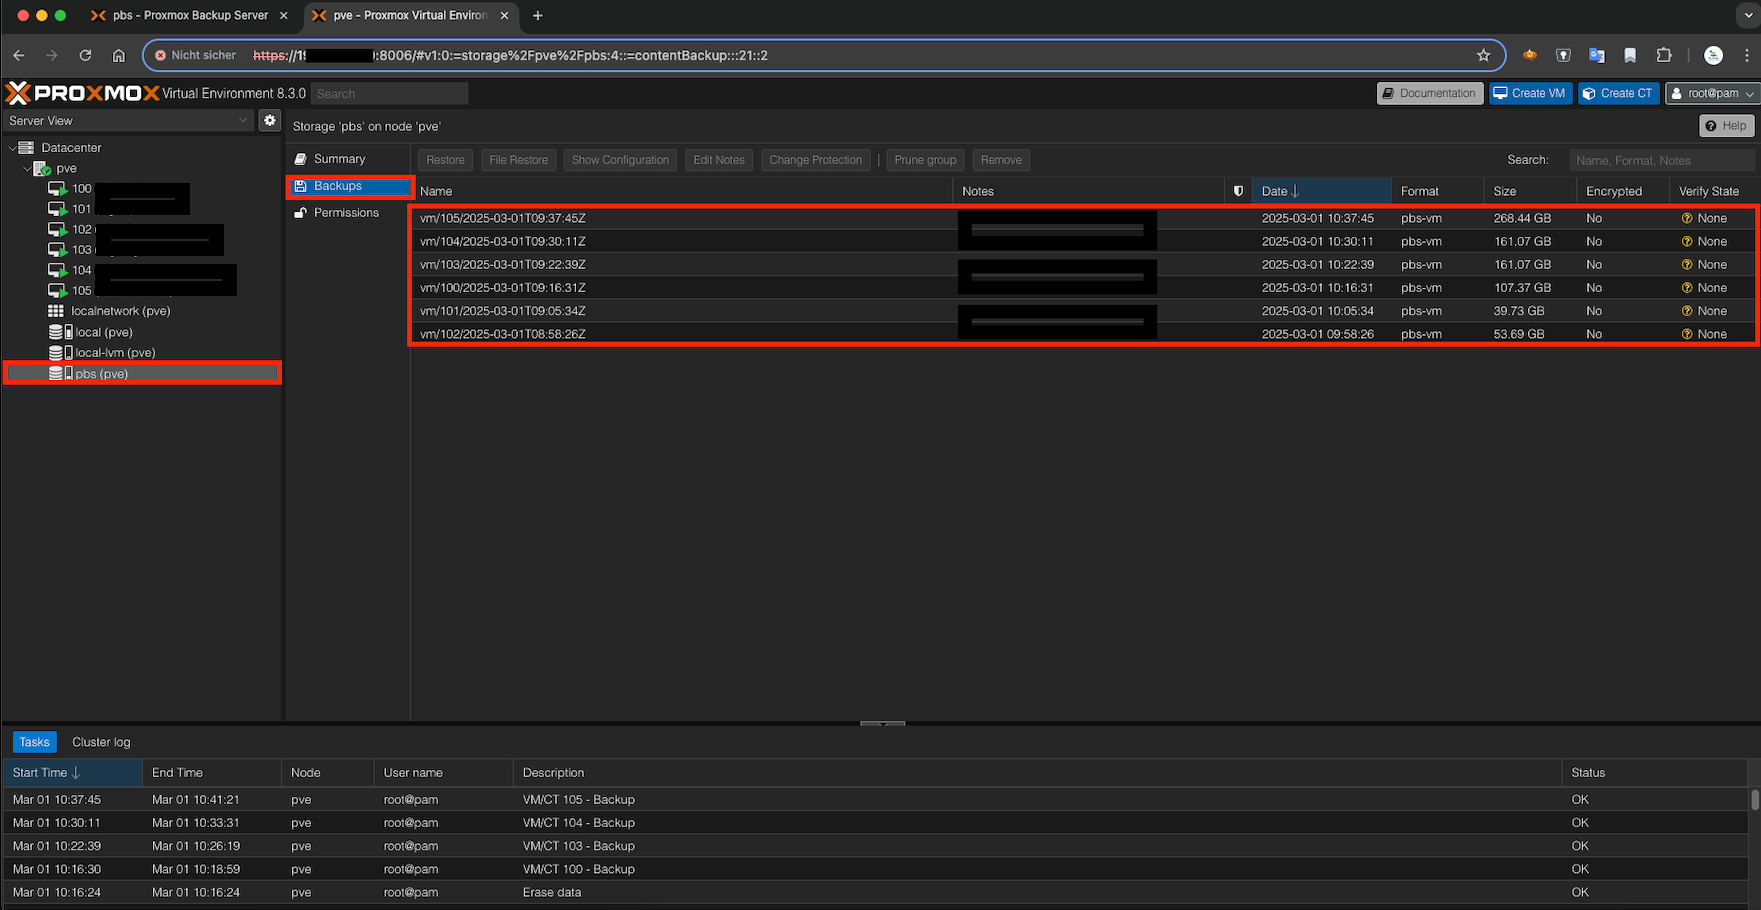Open the Permissions panel via lock icon
The width and height of the screenshot is (1761, 910).
(x=301, y=212)
